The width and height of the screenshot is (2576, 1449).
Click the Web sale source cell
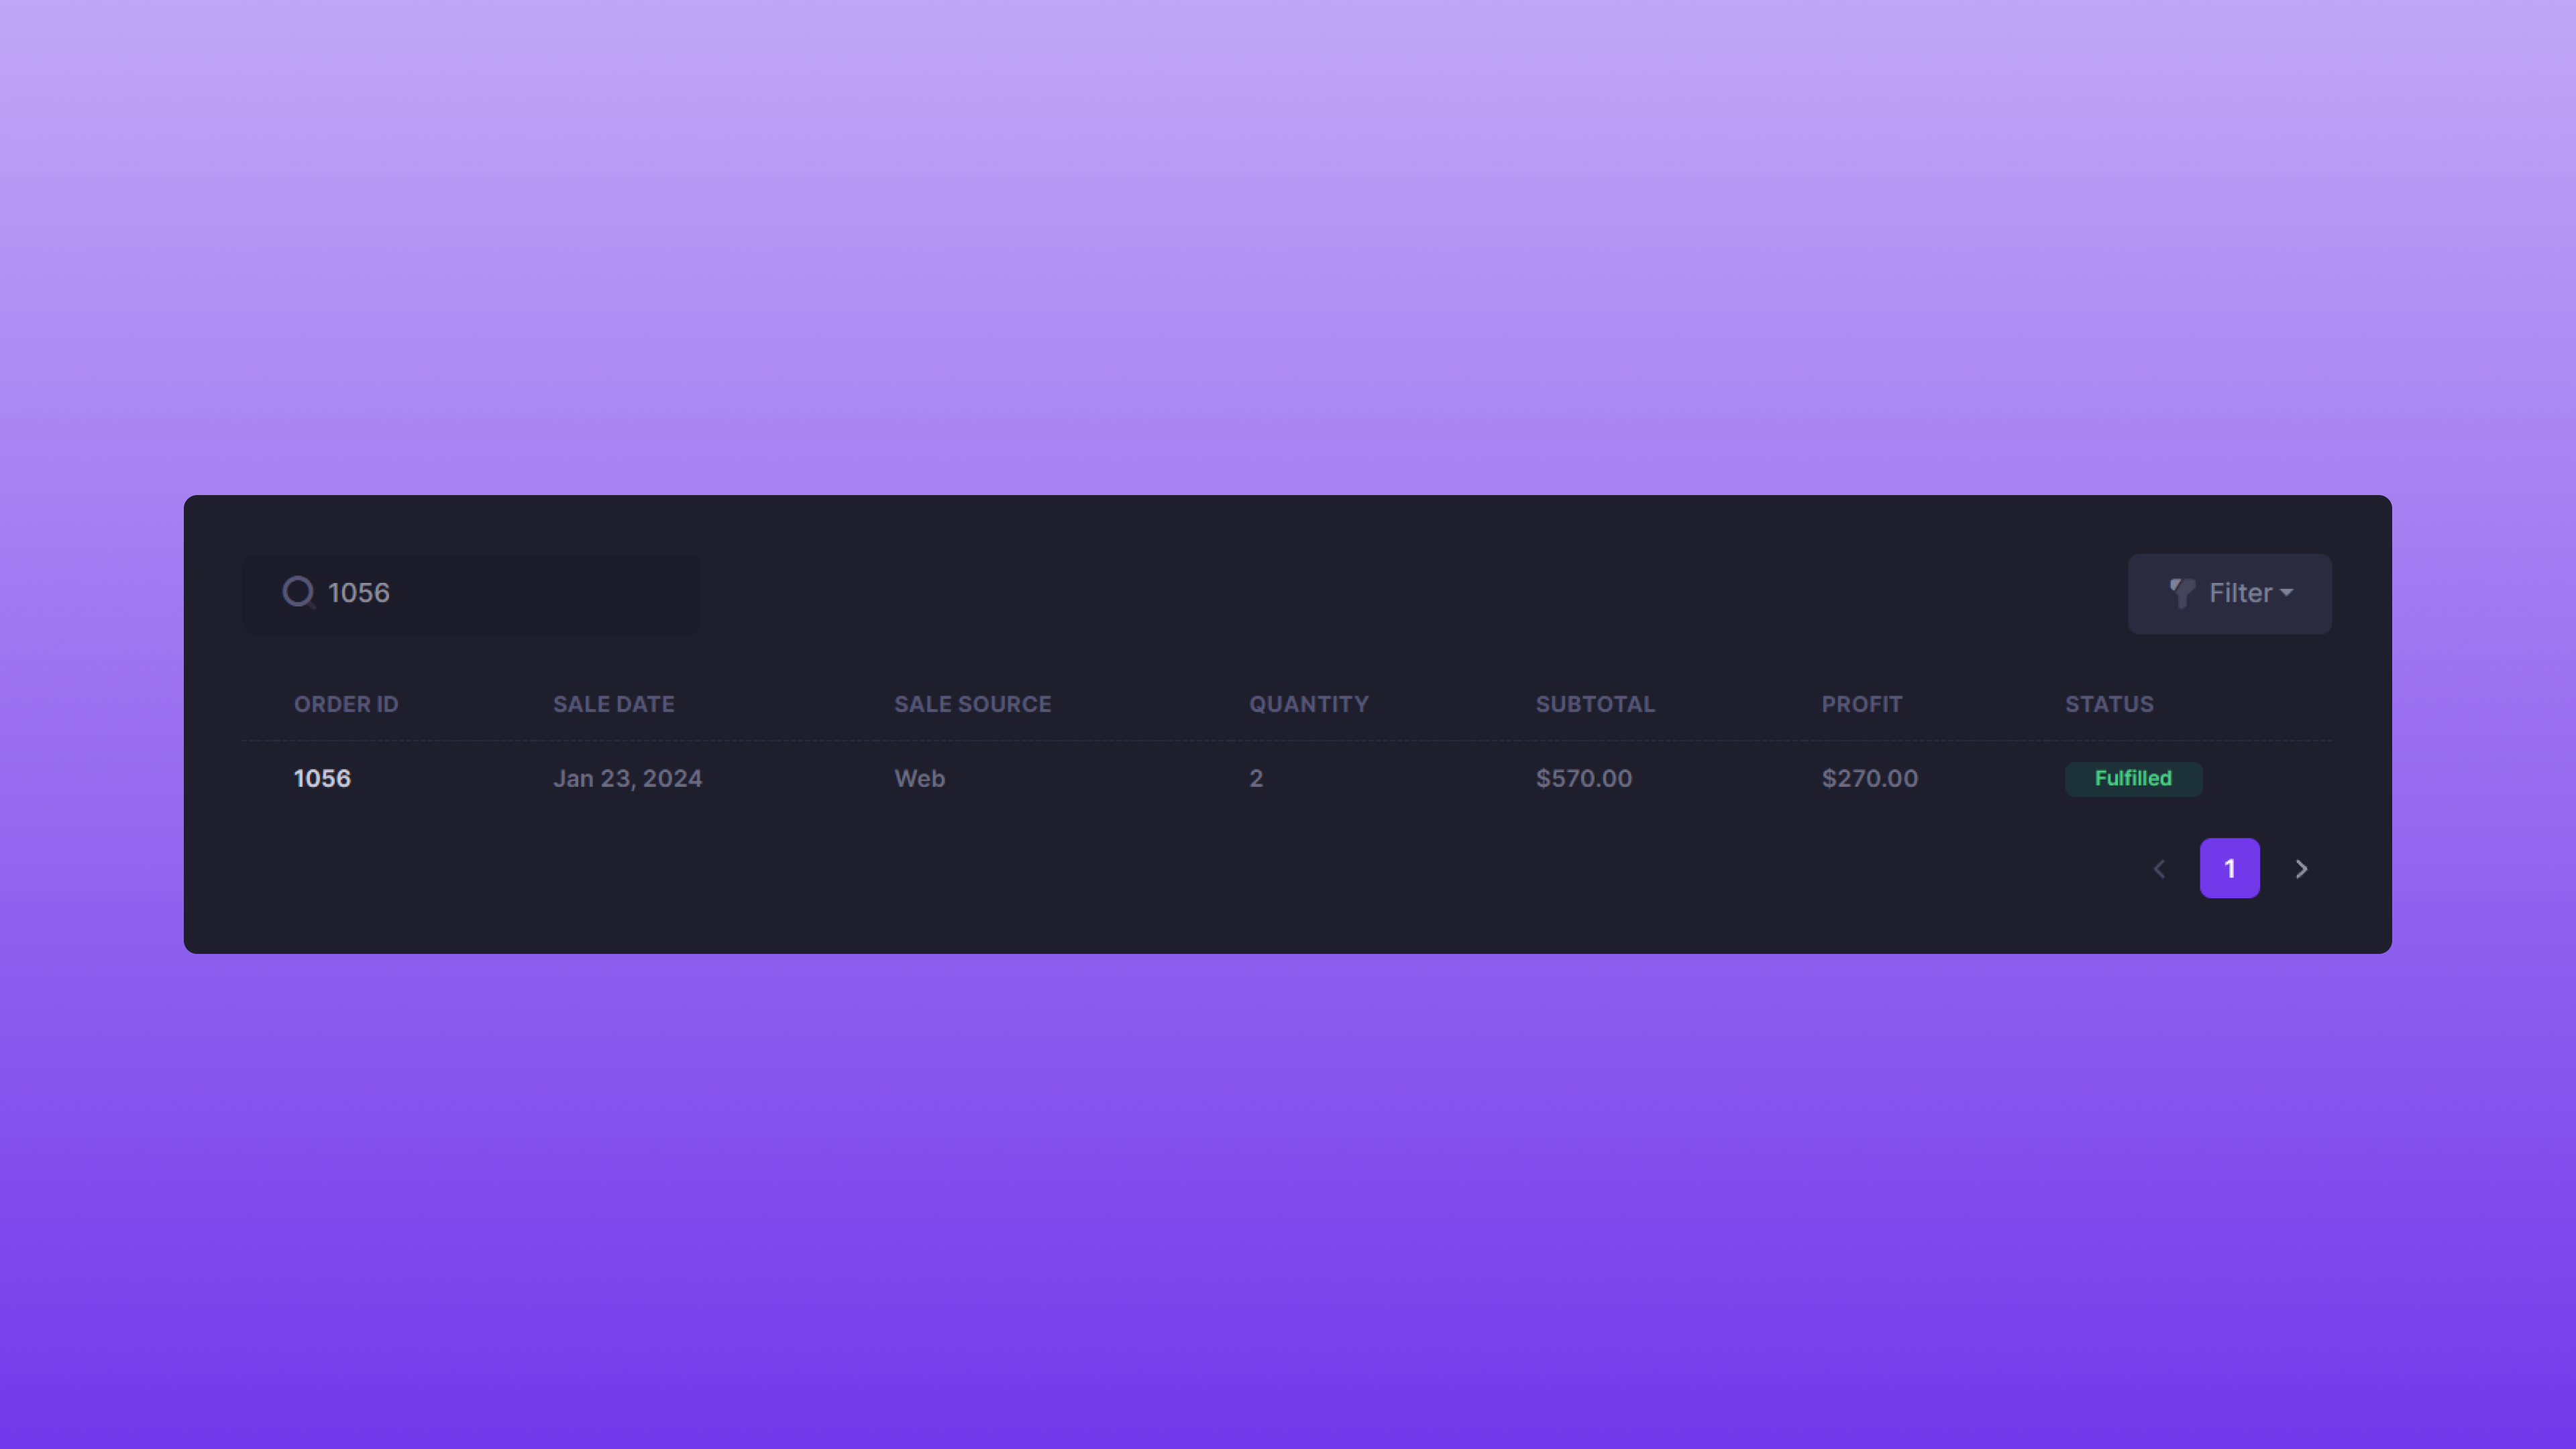coord(919,779)
